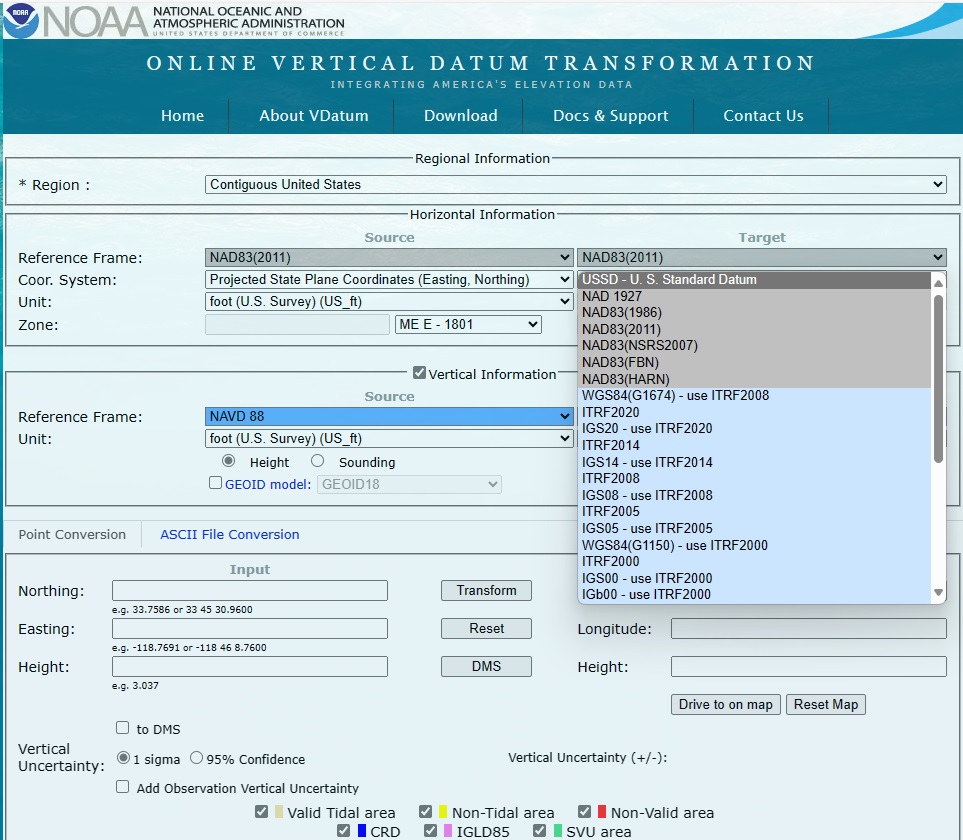Image resolution: width=963 pixels, height=840 pixels.
Task: Select 1 sigma uncertainty option
Action: click(x=123, y=758)
